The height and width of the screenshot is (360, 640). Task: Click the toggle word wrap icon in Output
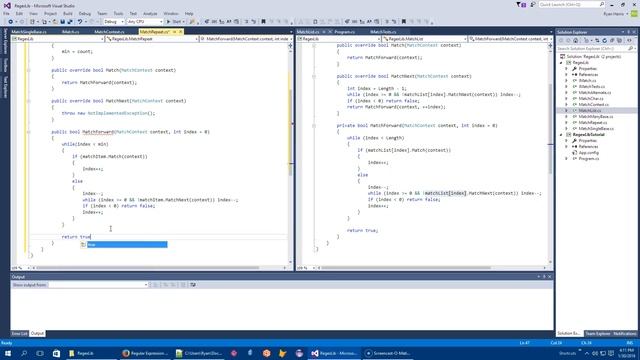coord(193,284)
